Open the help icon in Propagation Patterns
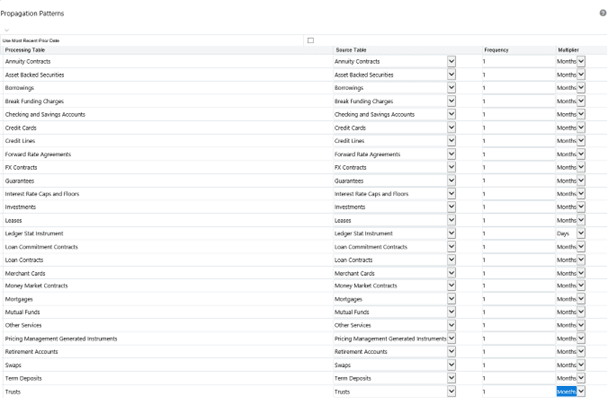The image size is (608, 405). [x=603, y=13]
